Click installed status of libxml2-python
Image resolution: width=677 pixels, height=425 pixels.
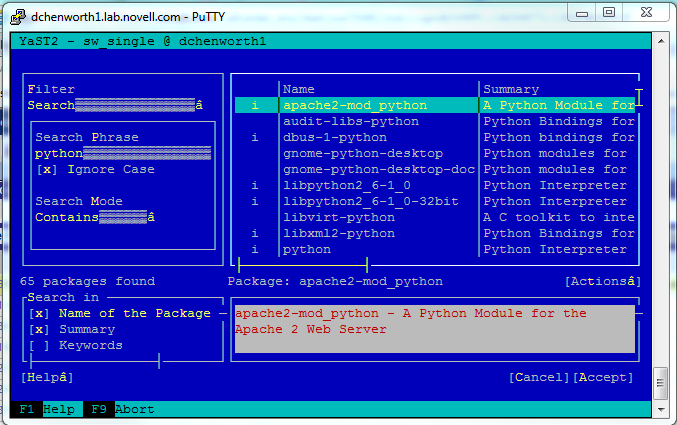tap(255, 233)
